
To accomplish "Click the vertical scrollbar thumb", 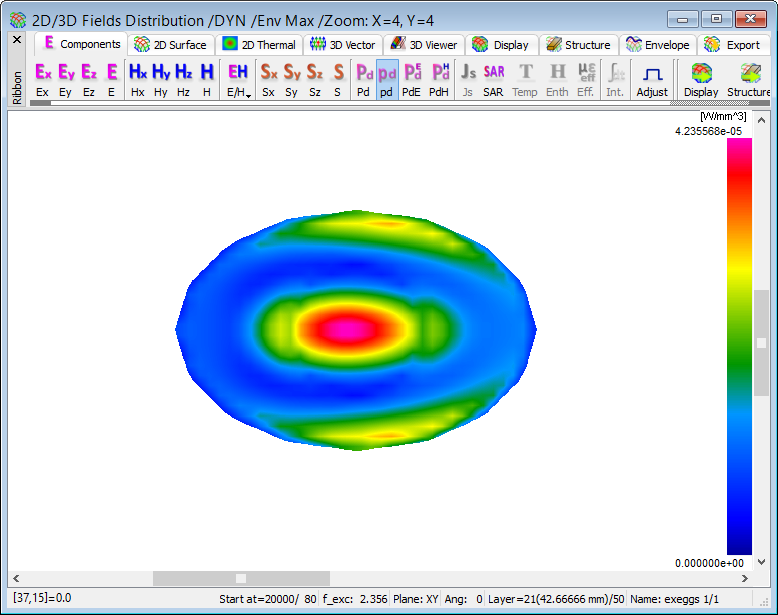I will tap(762, 343).
